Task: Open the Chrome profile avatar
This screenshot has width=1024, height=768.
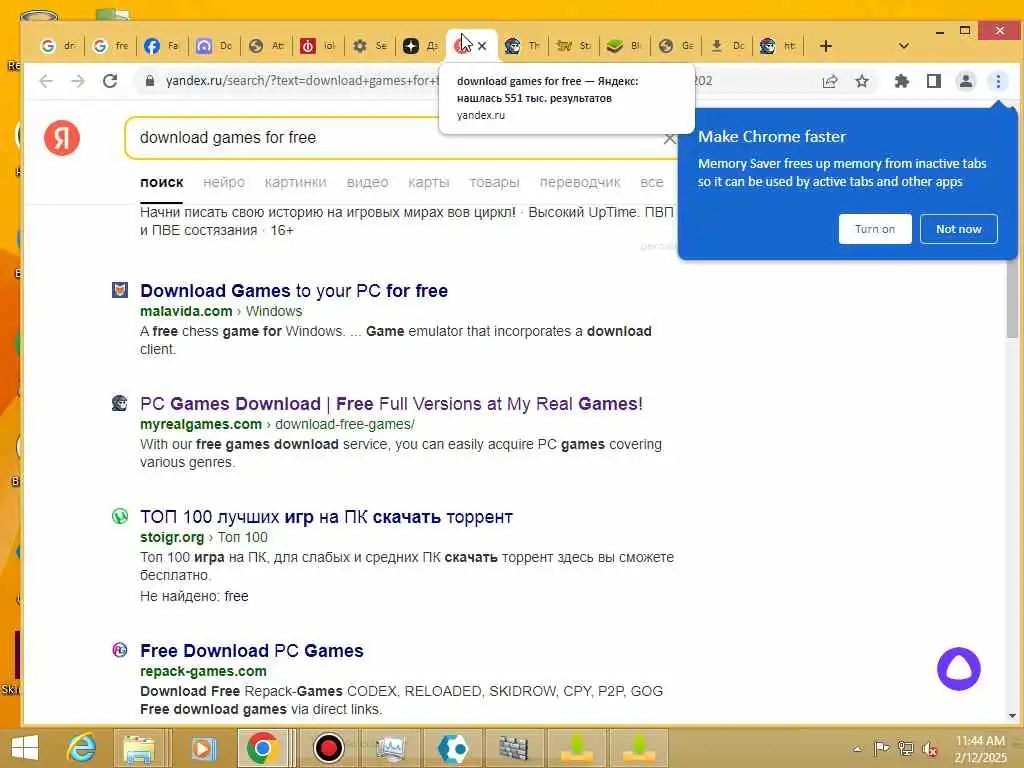Action: [x=965, y=81]
